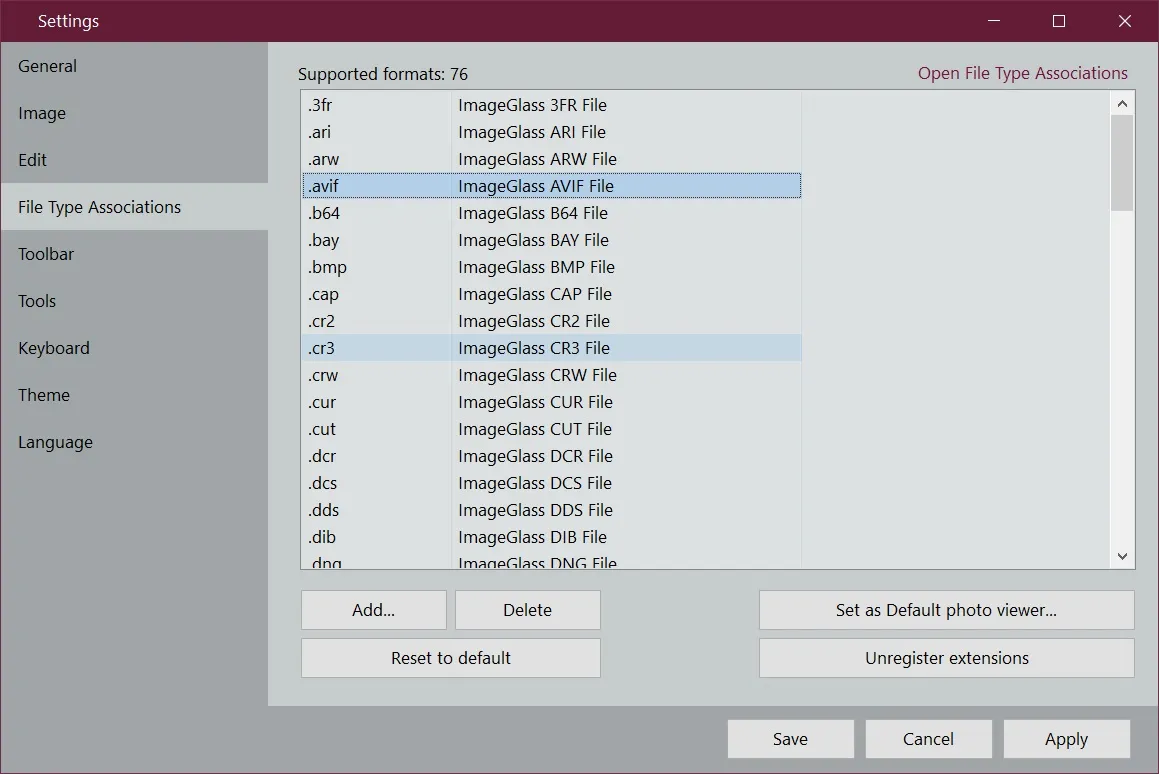Screen dimensions: 1159x774
Task: Select the .dcr extension row
Action: 551,456
